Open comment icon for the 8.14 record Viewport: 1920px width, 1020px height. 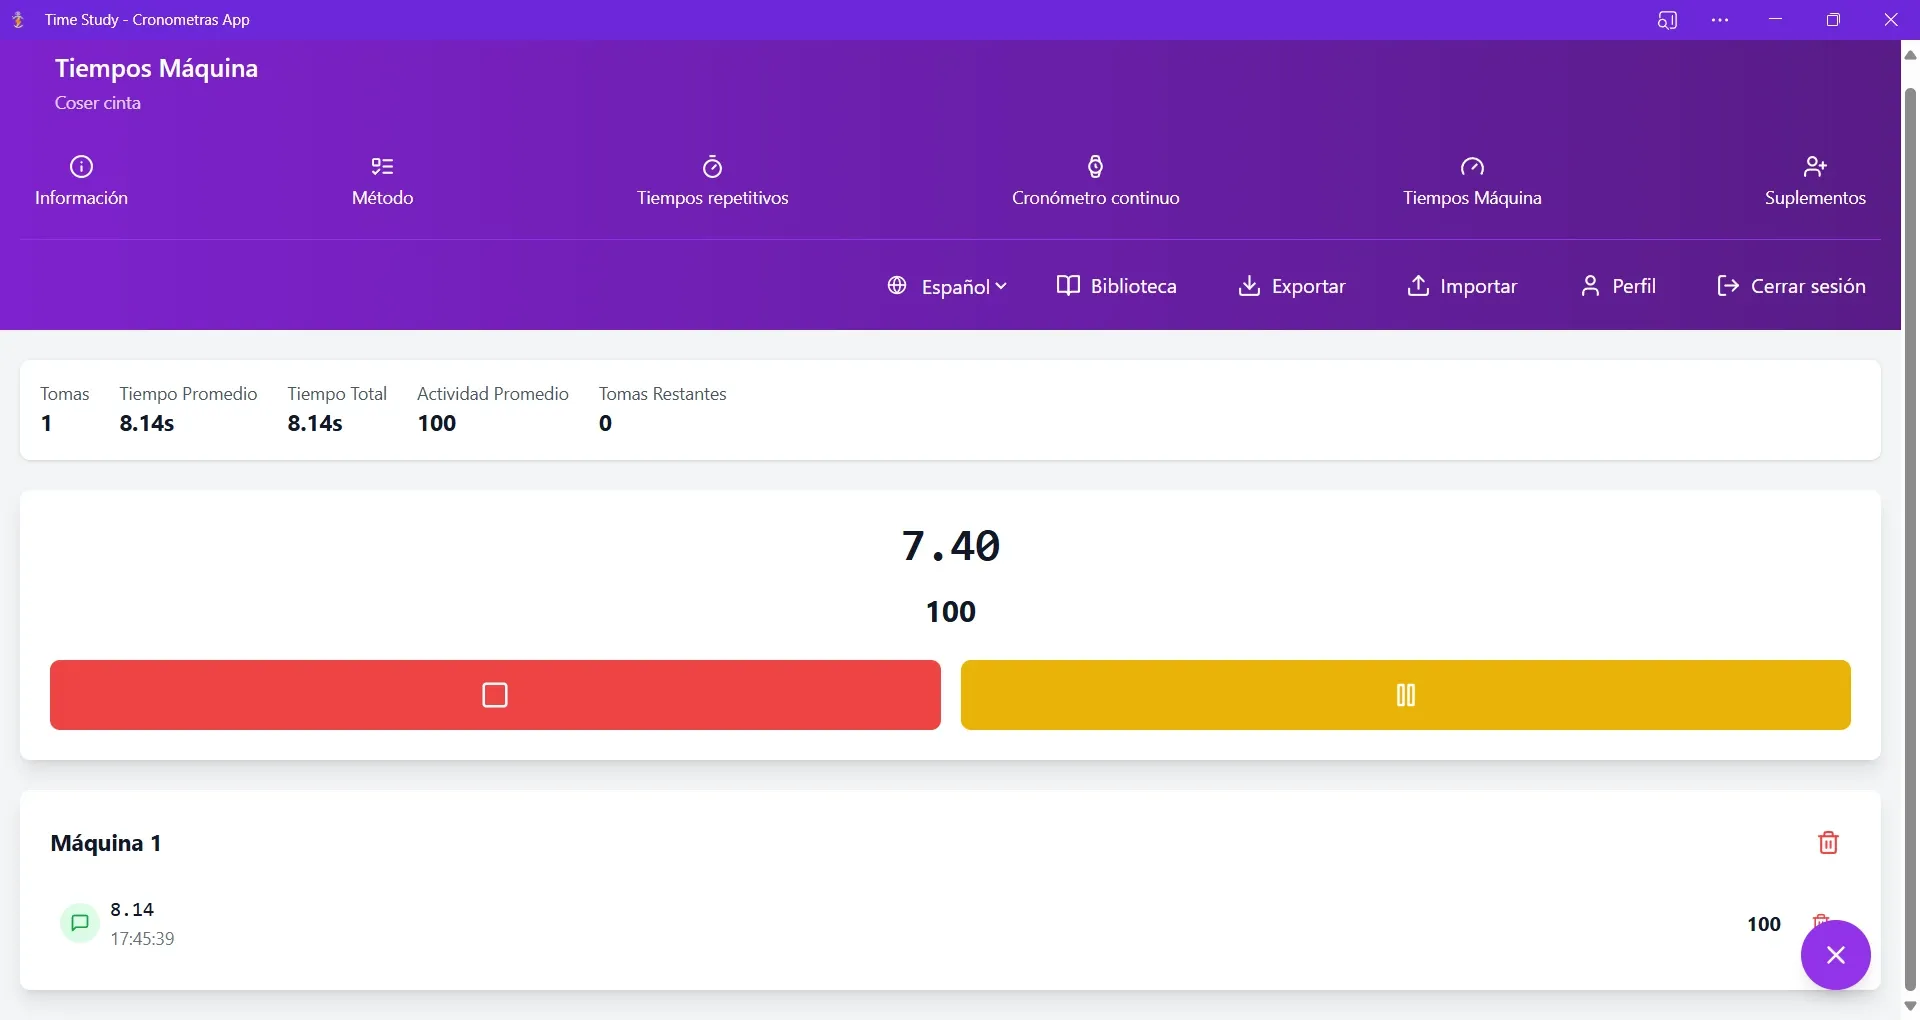click(x=80, y=923)
